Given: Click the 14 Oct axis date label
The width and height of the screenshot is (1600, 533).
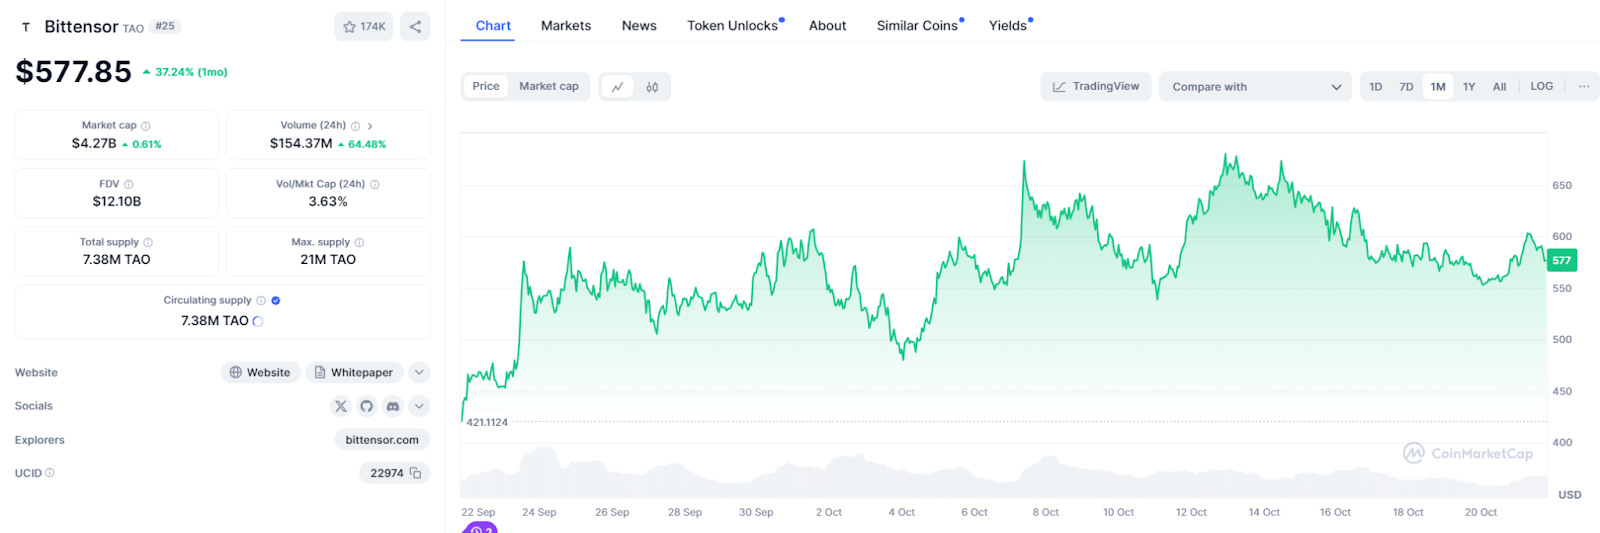Looking at the screenshot, I should (1264, 512).
